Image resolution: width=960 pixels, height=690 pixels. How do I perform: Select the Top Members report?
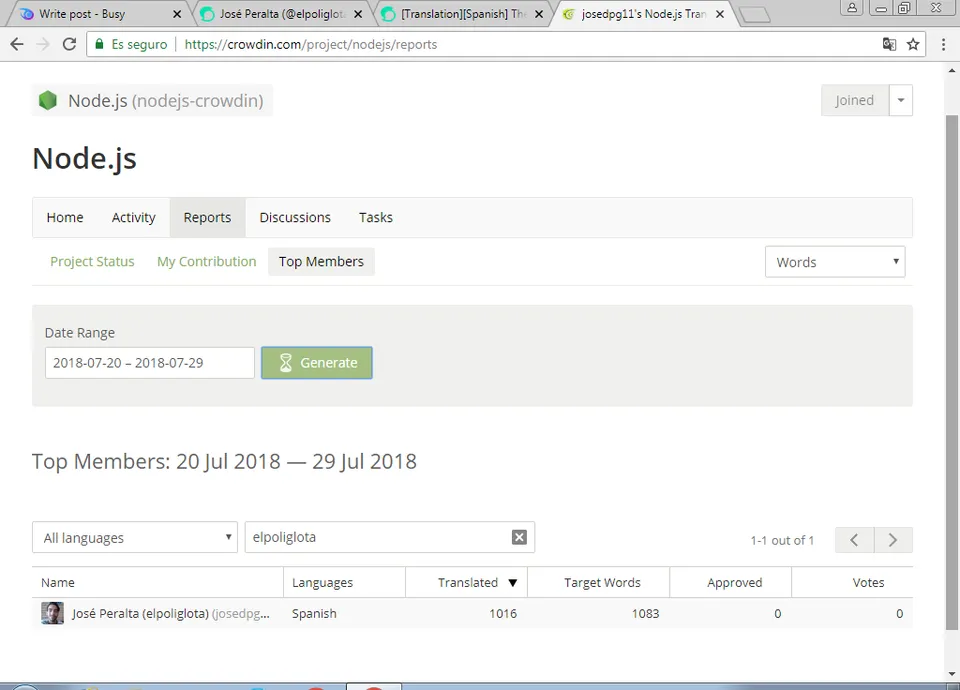(321, 261)
